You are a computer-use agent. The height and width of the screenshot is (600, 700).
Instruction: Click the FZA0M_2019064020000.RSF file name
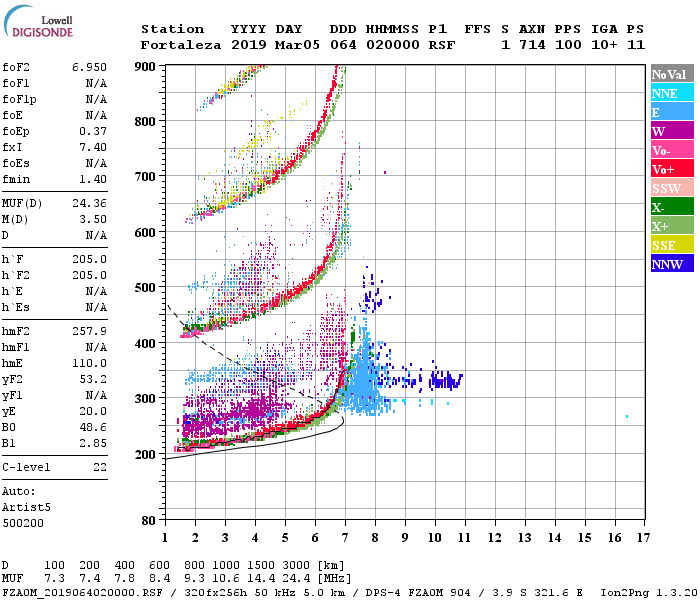click(x=82, y=593)
